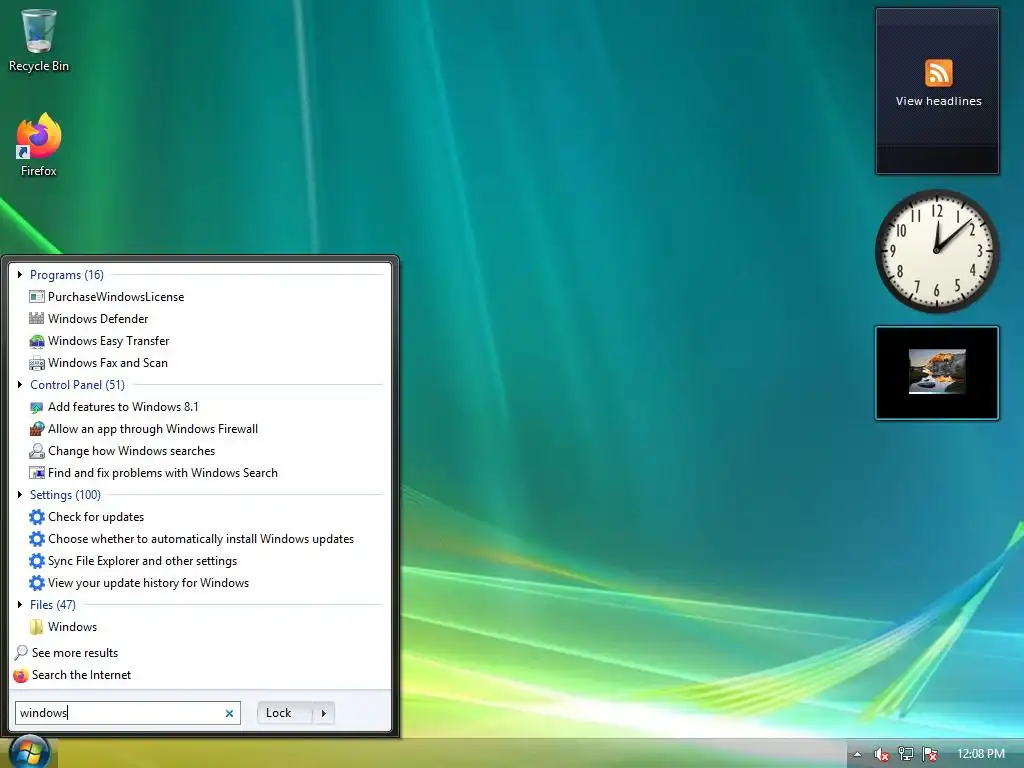Screen dimensions: 1024x768
Task: Expand the Settings (100) results group
Action: tap(20, 495)
